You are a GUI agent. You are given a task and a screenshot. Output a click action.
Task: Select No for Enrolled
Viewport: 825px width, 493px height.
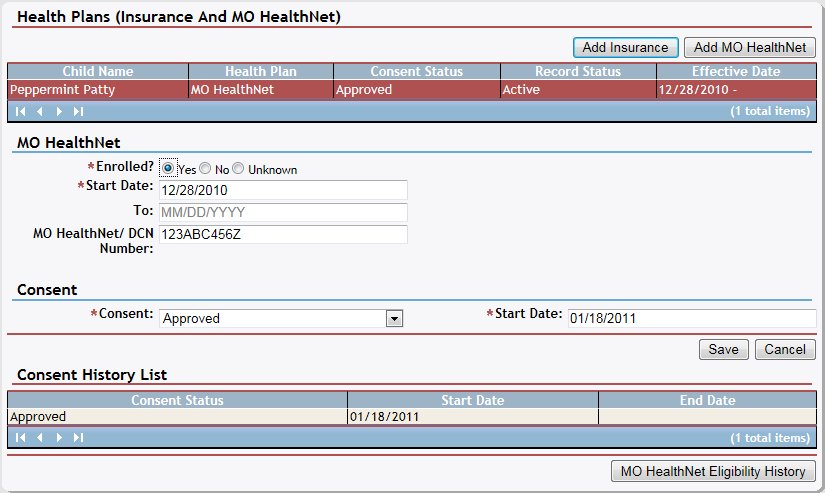pos(205,169)
